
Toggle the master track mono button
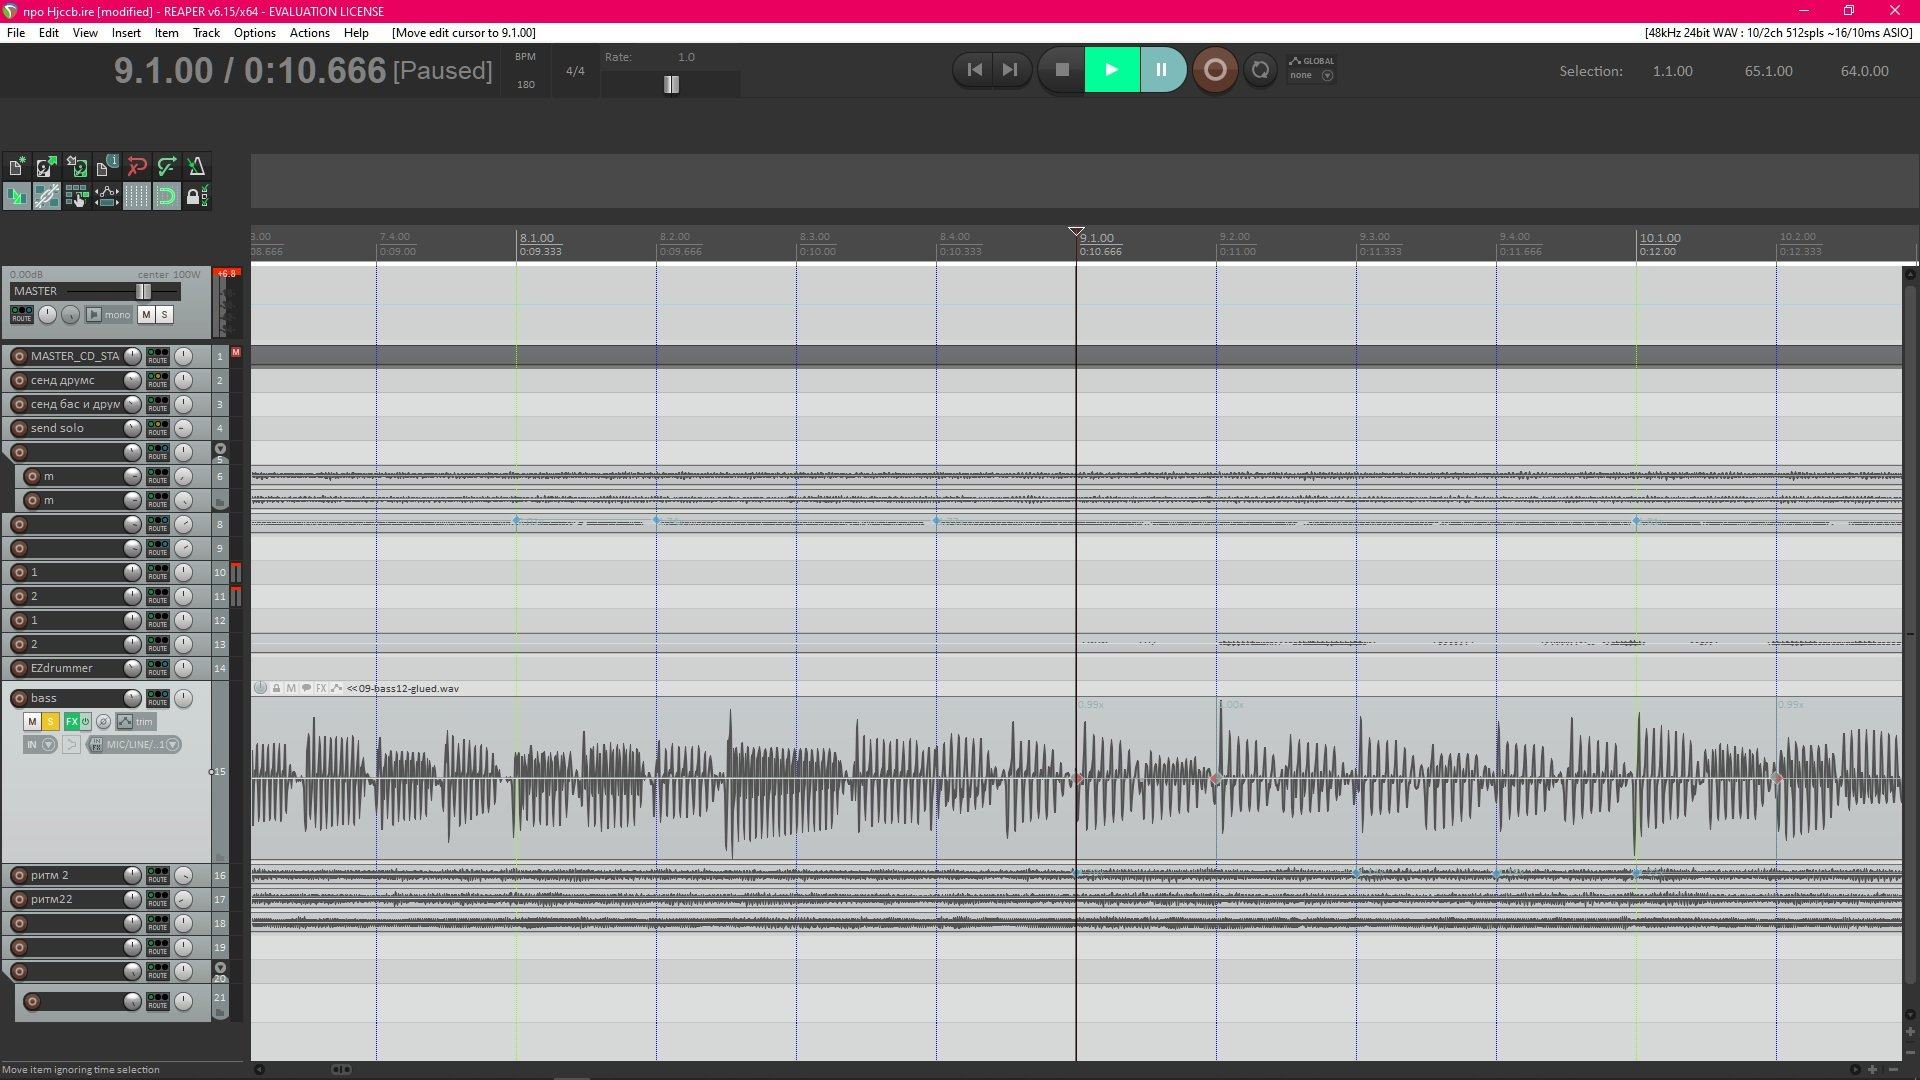(x=108, y=315)
